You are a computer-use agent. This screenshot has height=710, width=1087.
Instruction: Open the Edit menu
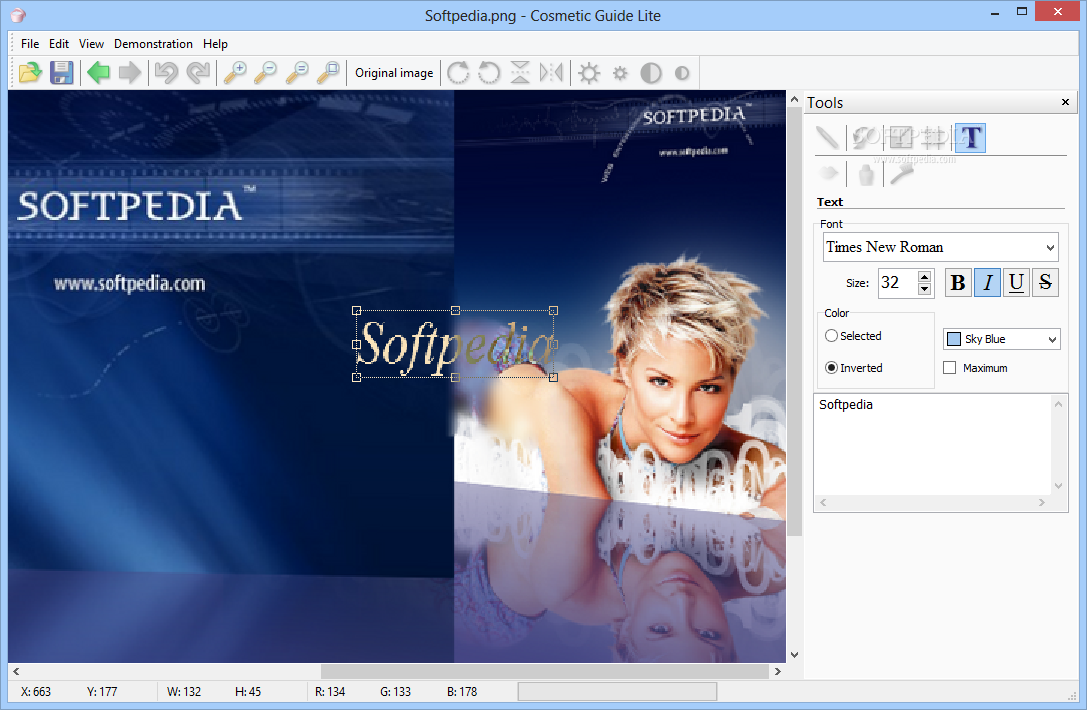59,44
